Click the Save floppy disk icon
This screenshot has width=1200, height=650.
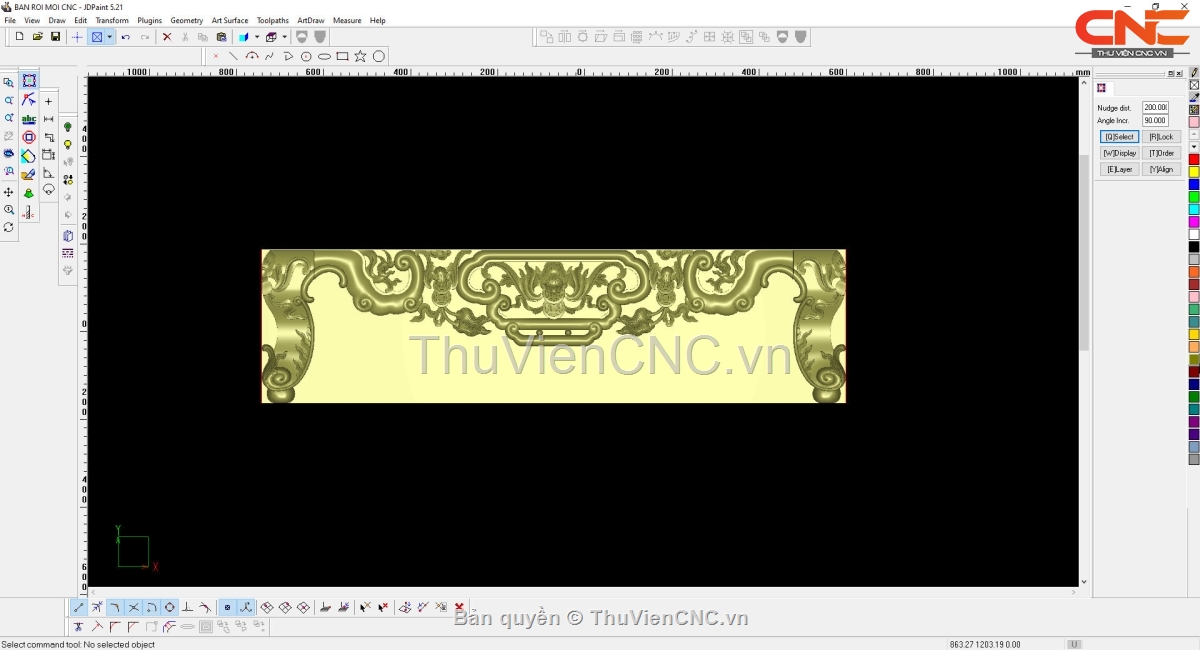(55, 37)
